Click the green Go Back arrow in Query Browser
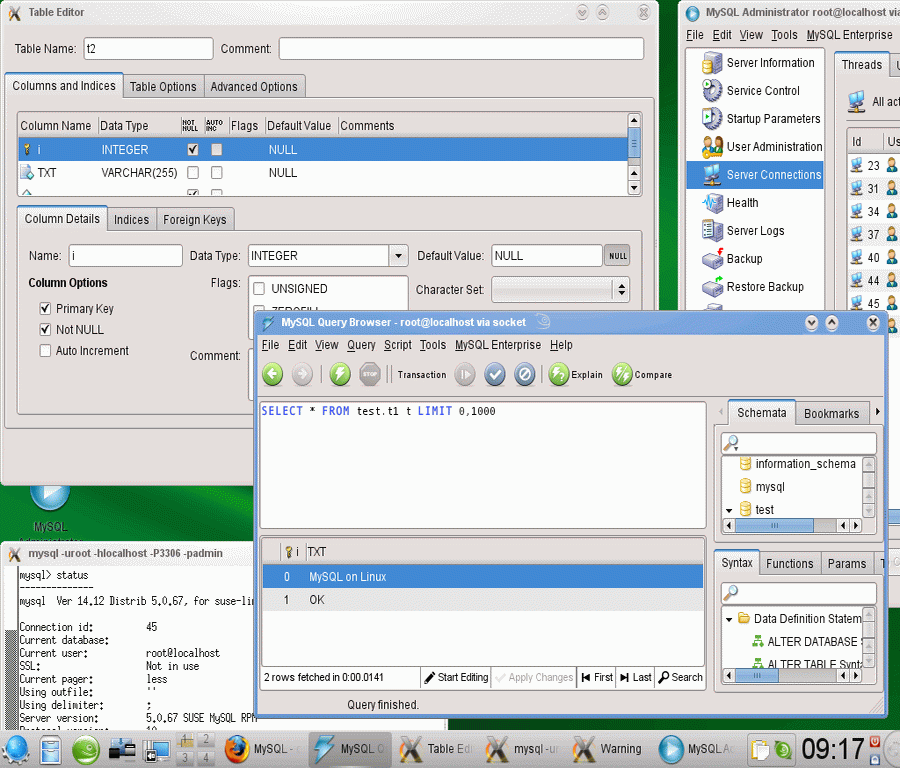The width and height of the screenshot is (900, 768). [273, 374]
